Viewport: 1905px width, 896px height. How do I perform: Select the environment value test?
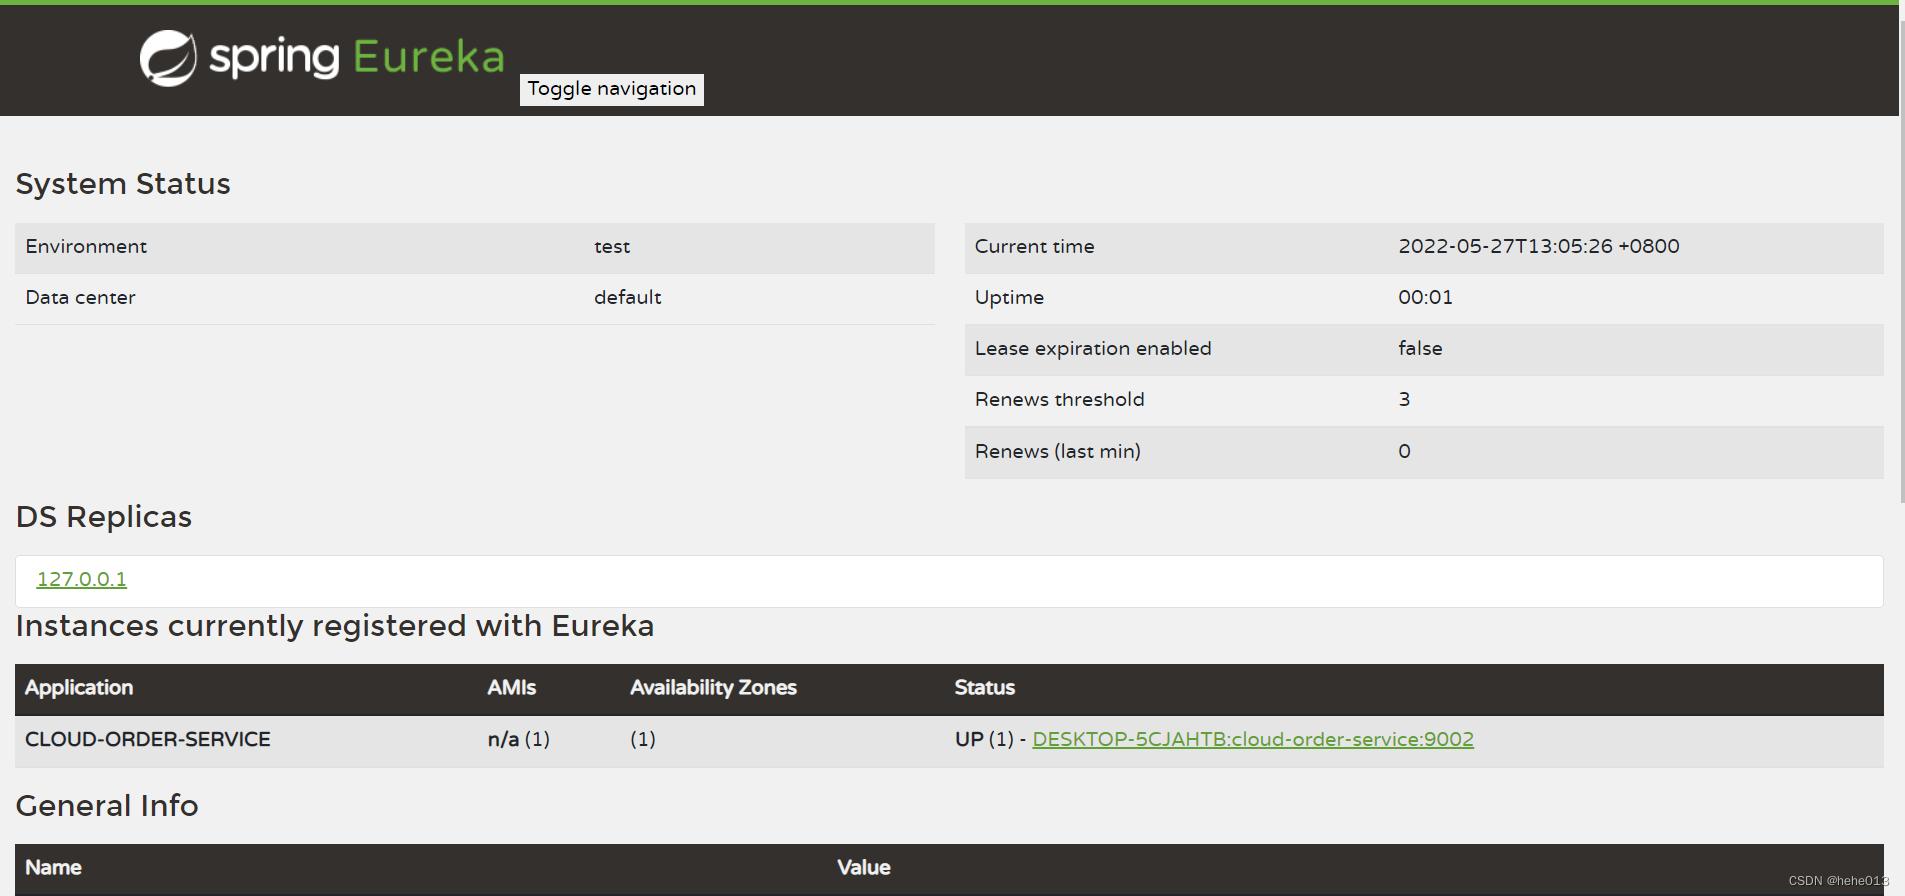point(612,247)
